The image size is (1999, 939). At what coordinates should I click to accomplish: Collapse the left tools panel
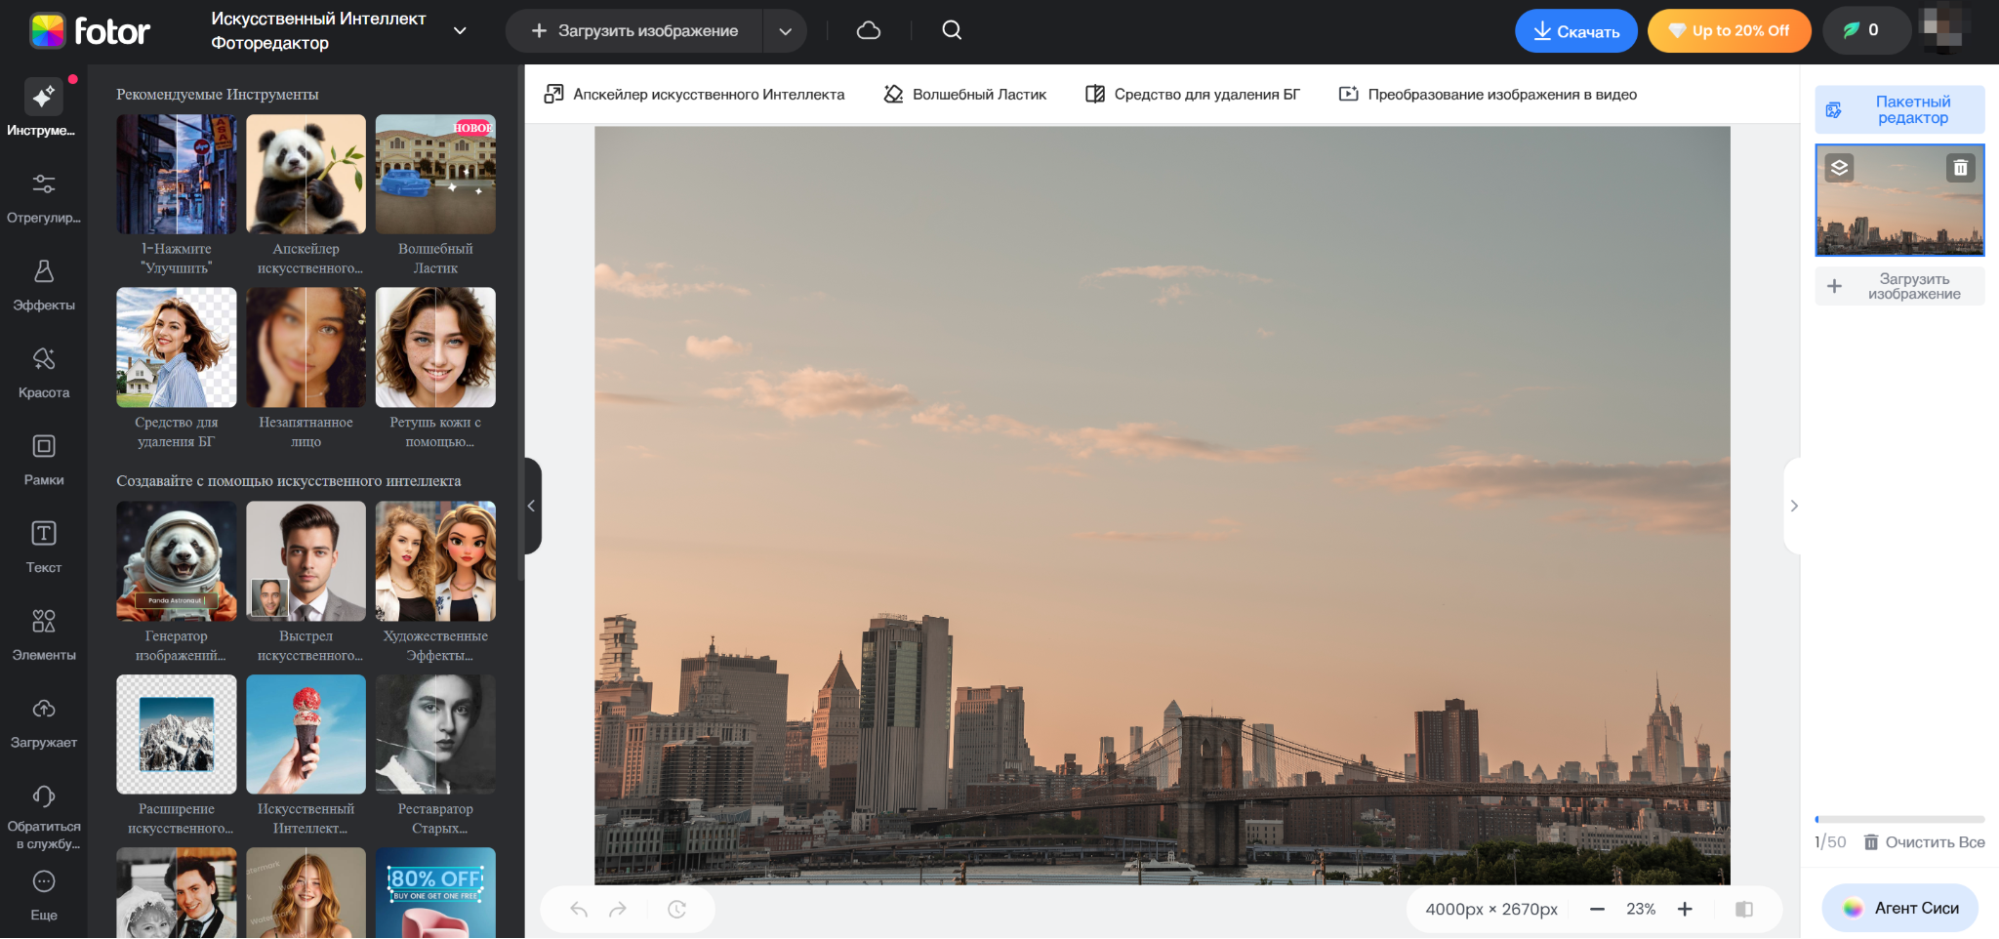click(x=532, y=506)
